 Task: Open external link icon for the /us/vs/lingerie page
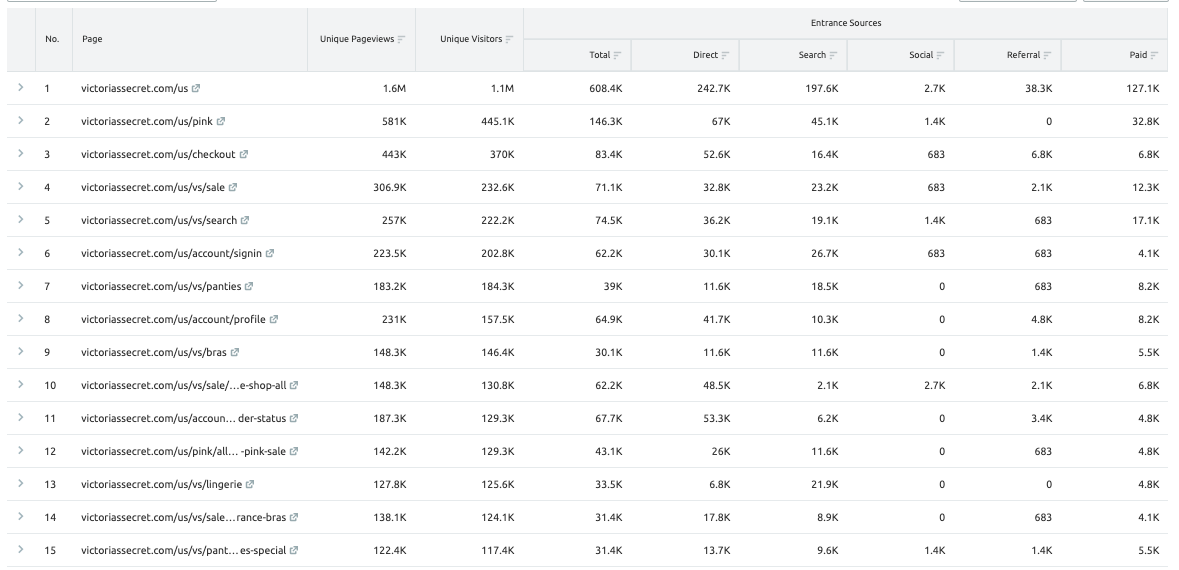coord(250,484)
